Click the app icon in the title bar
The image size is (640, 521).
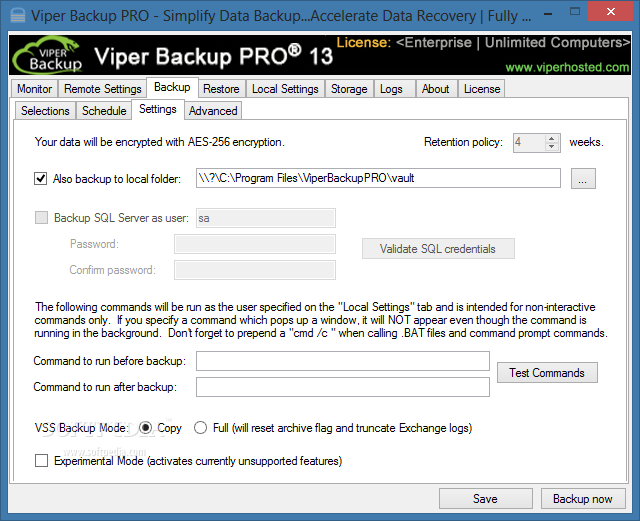(x=18, y=16)
